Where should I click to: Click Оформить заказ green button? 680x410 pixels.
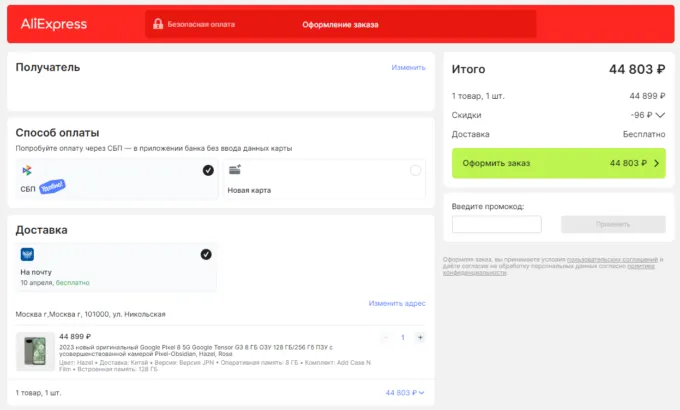[x=558, y=163]
